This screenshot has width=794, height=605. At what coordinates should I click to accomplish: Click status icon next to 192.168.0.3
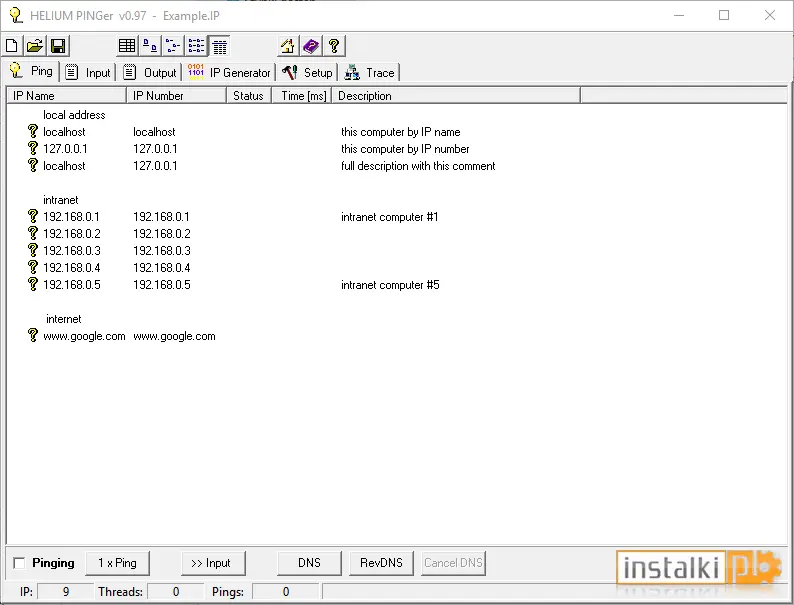point(33,251)
